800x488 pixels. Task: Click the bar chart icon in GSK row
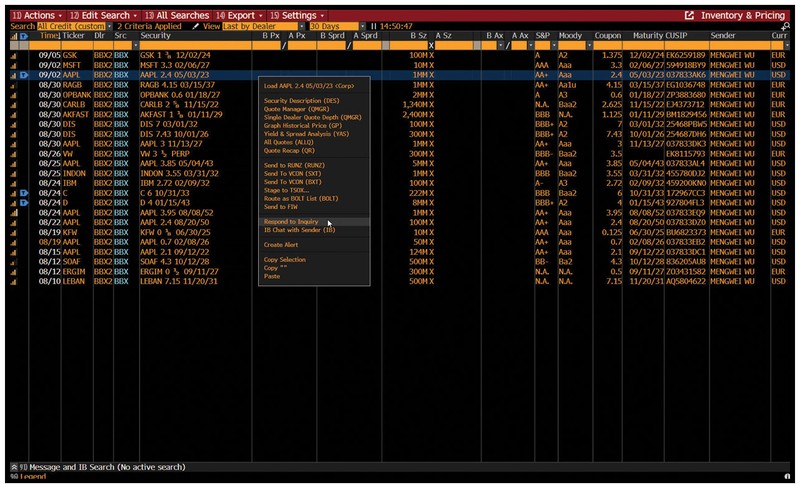pyautogui.click(x=14, y=55)
